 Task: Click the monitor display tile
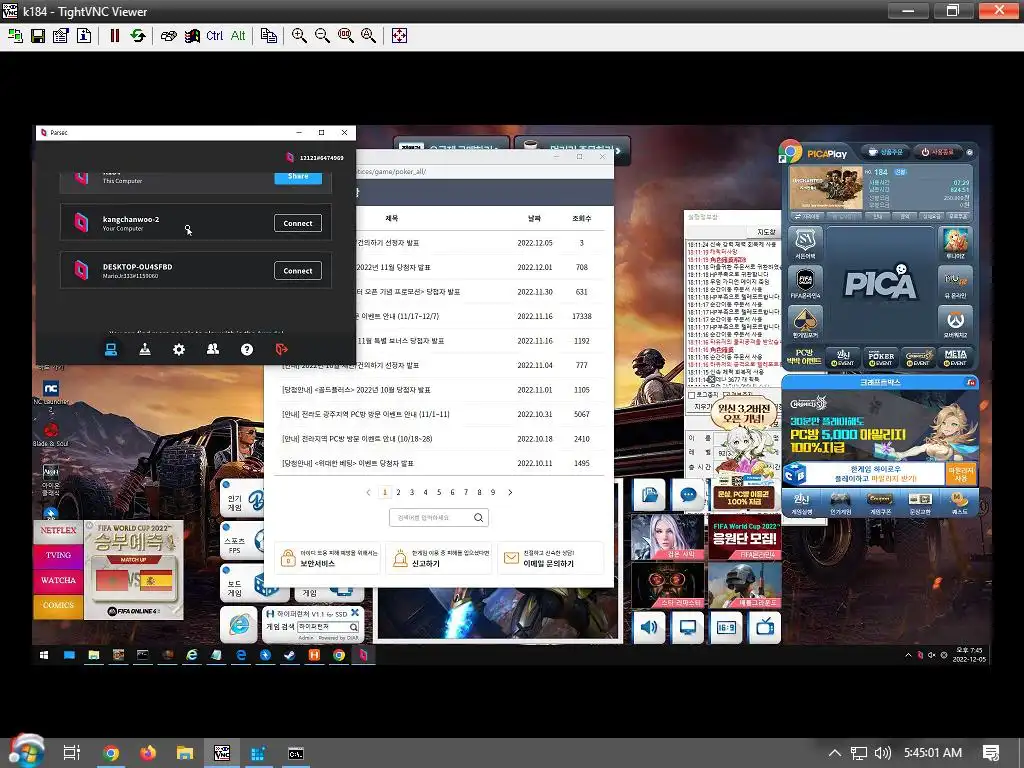tap(688, 628)
